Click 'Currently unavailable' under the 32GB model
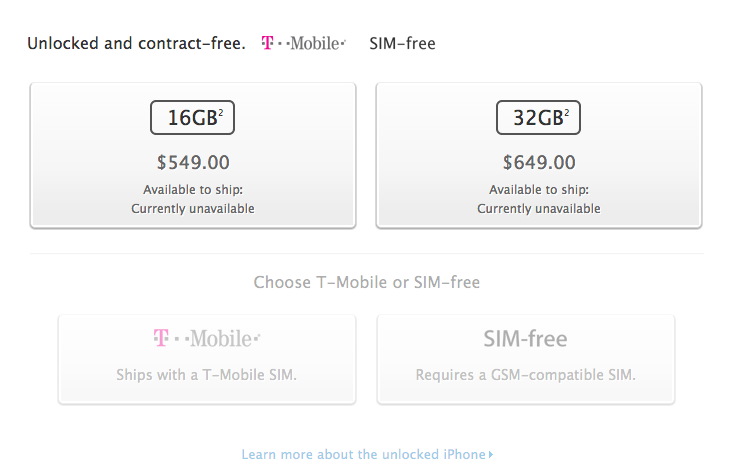The image size is (736, 474). [539, 209]
